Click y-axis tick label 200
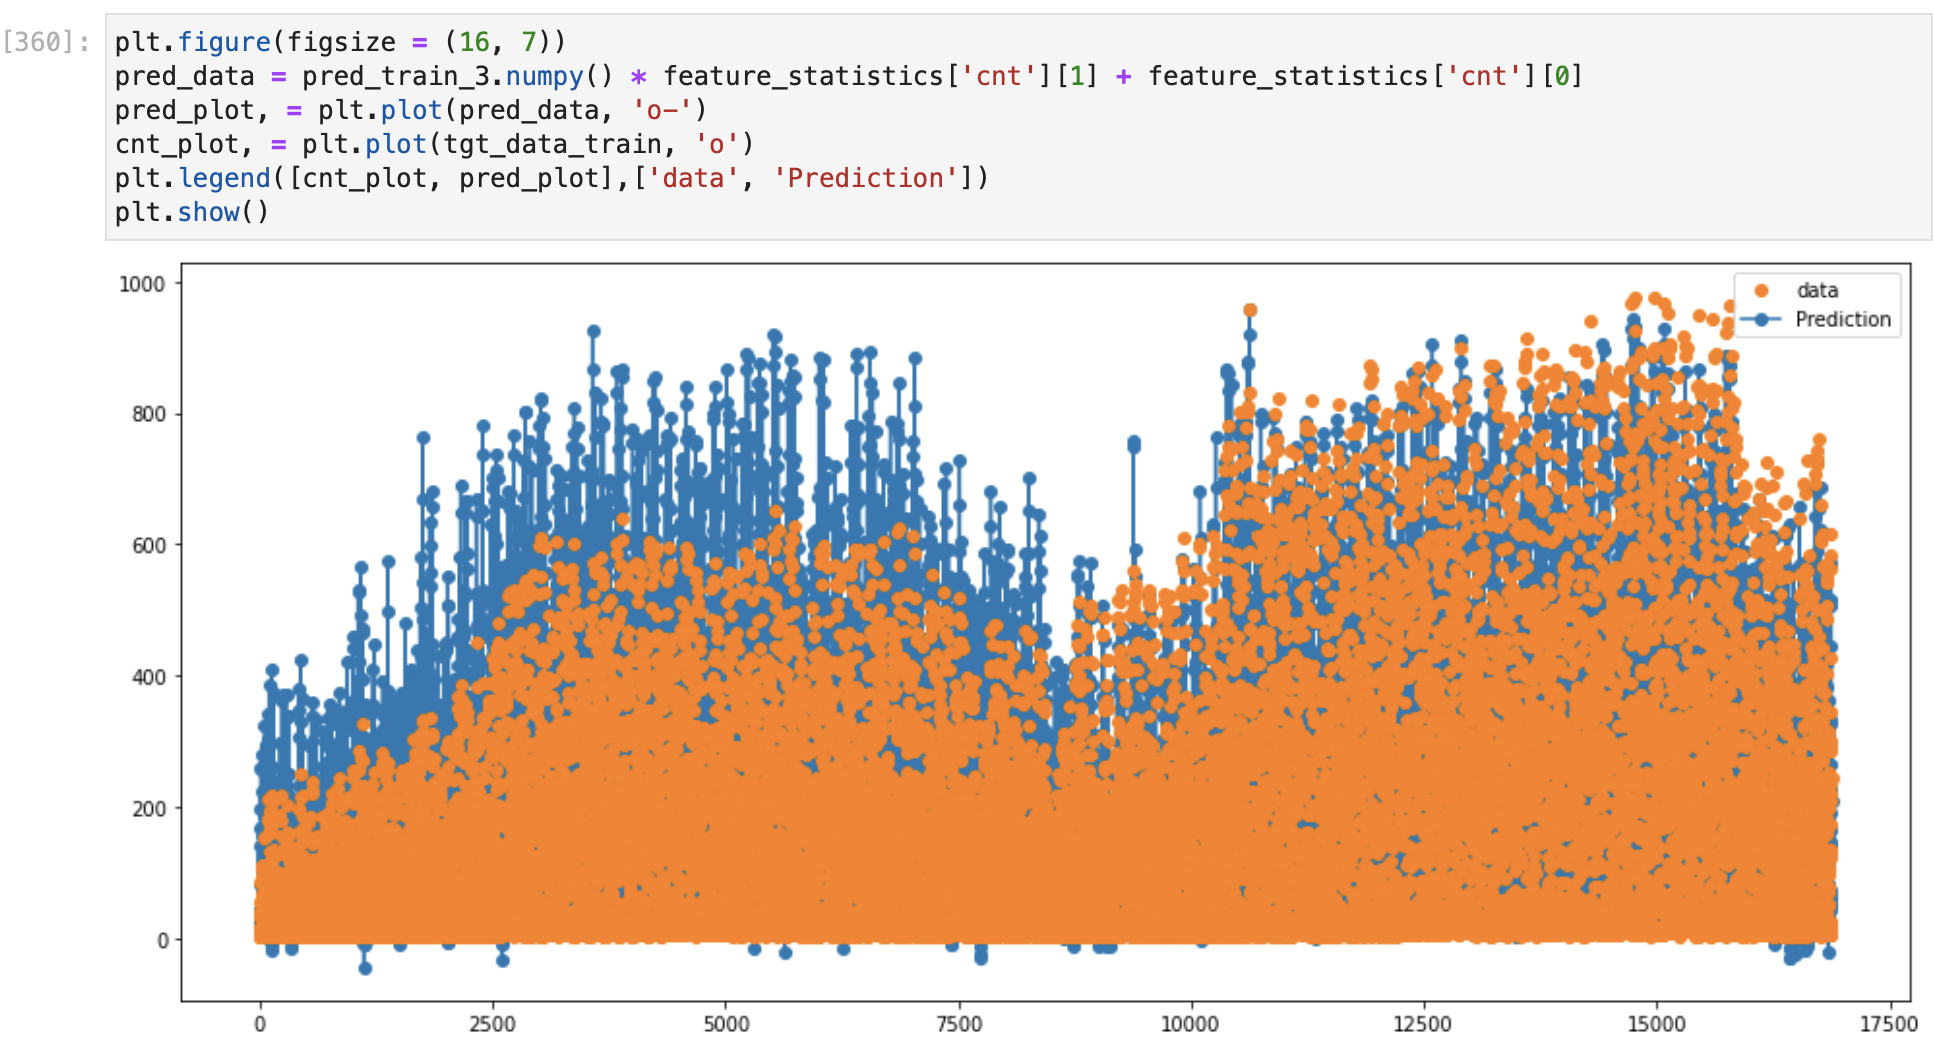This screenshot has height=1042, width=1934. 148,808
